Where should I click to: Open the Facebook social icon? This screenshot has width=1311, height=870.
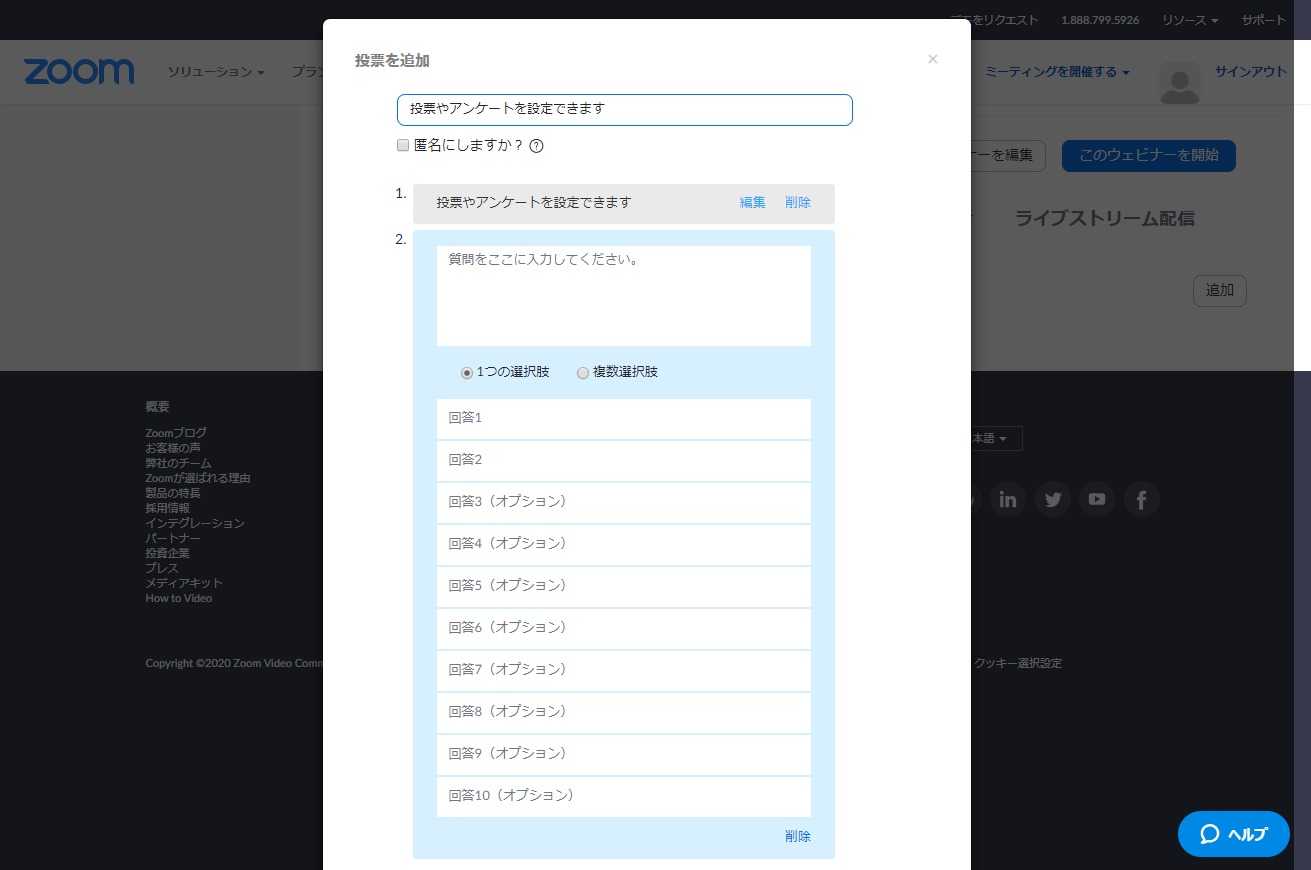click(1142, 499)
